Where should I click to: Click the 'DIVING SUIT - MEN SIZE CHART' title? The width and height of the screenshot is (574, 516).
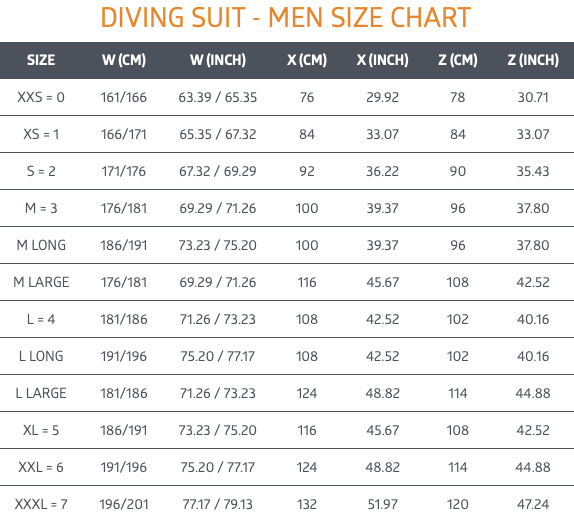[286, 18]
